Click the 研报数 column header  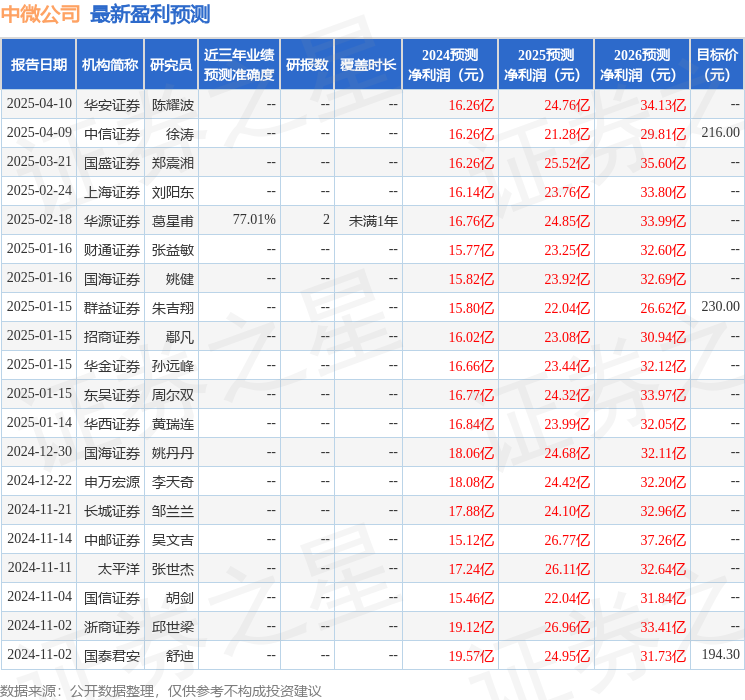coord(307,65)
